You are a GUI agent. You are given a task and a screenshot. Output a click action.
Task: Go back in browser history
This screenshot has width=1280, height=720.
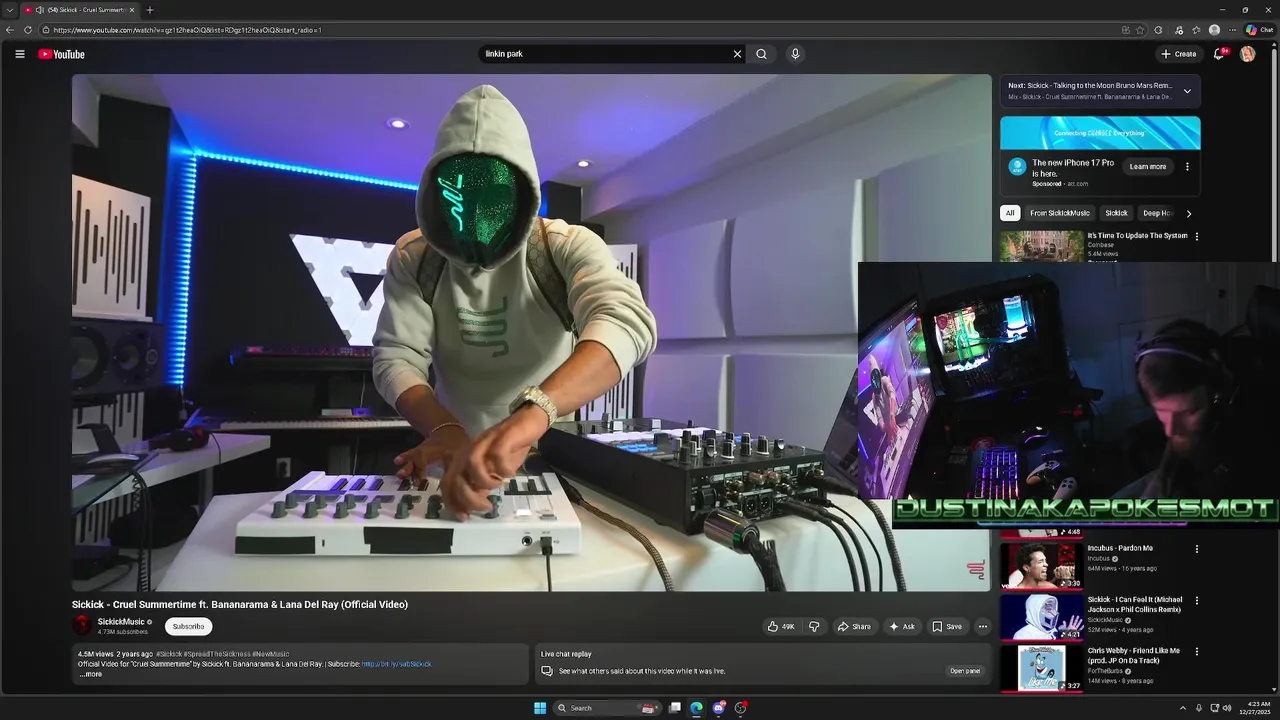(x=10, y=30)
